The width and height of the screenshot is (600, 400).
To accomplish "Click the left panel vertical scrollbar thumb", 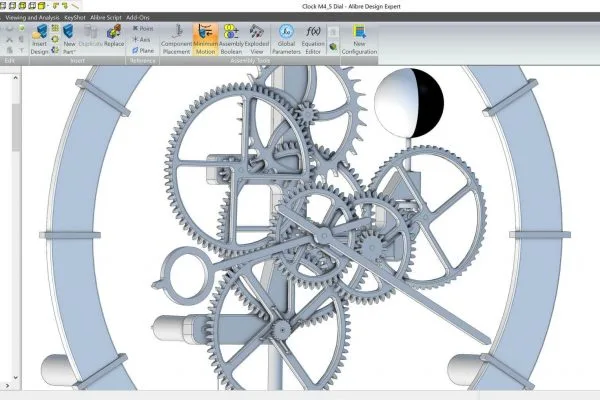I will point(16,126).
